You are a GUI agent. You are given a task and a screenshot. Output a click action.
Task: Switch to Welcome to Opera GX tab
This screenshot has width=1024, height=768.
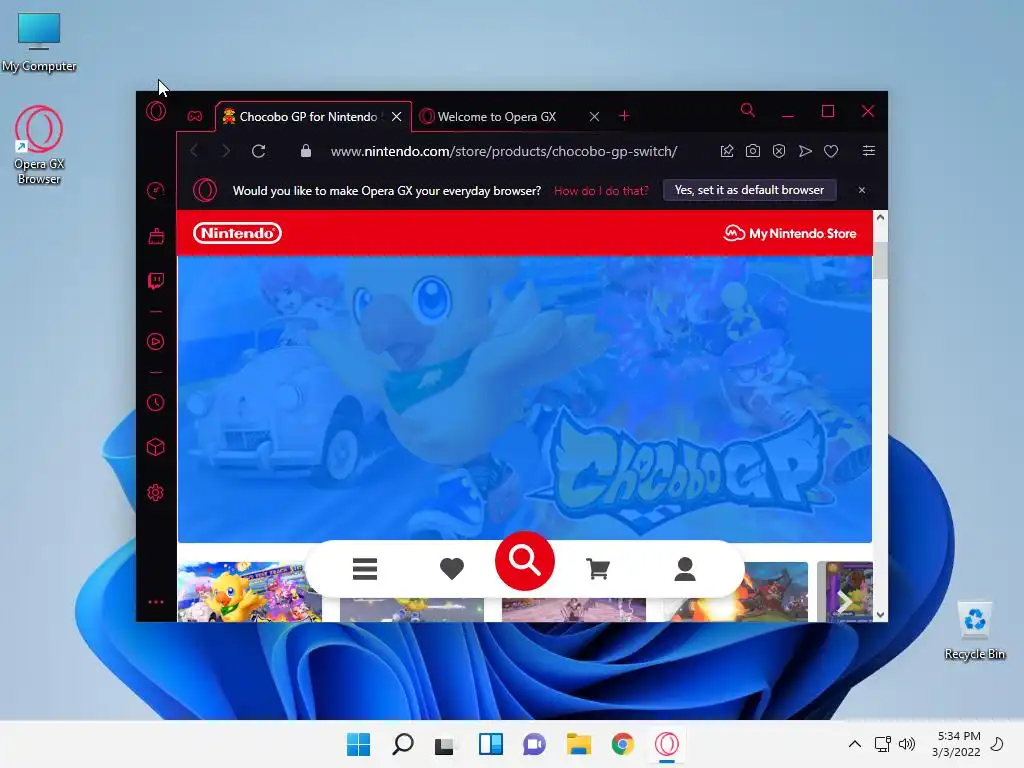coord(497,117)
